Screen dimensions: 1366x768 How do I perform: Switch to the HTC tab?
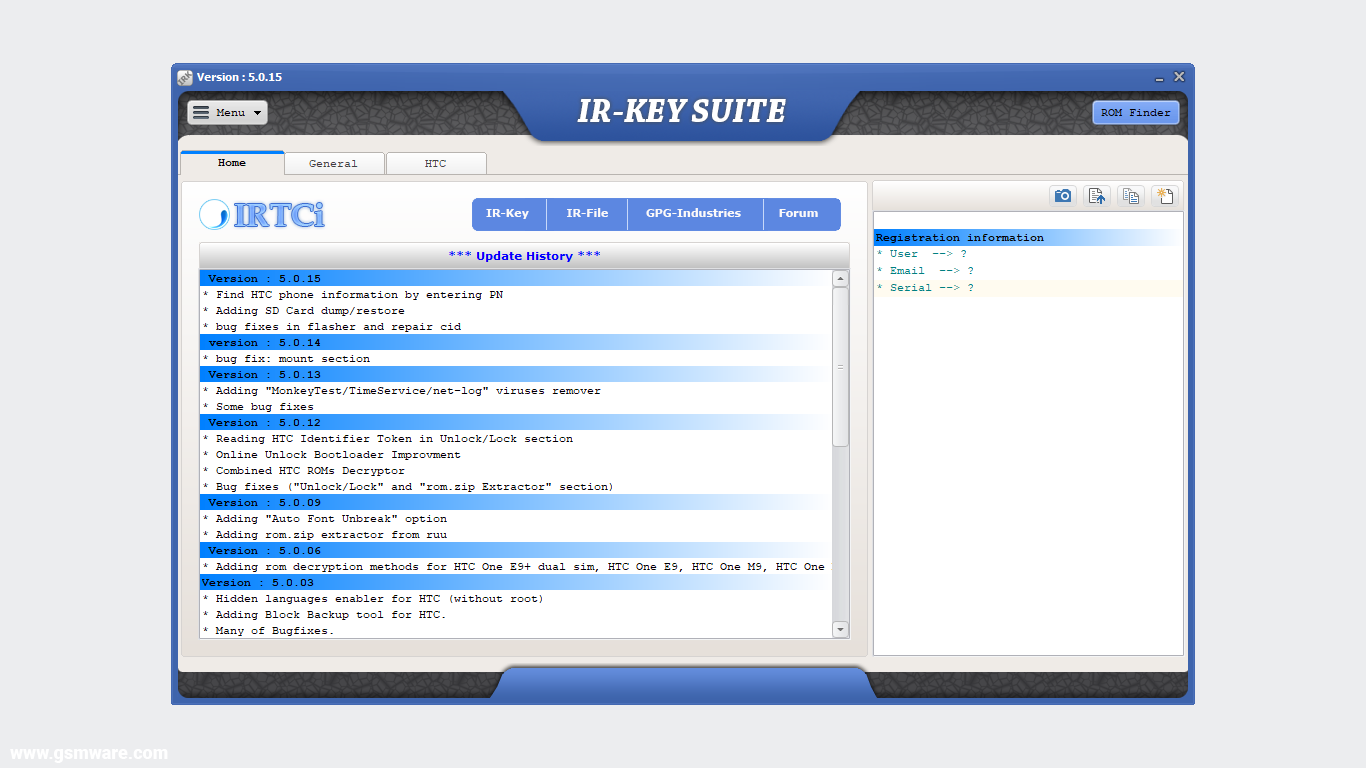coord(435,163)
